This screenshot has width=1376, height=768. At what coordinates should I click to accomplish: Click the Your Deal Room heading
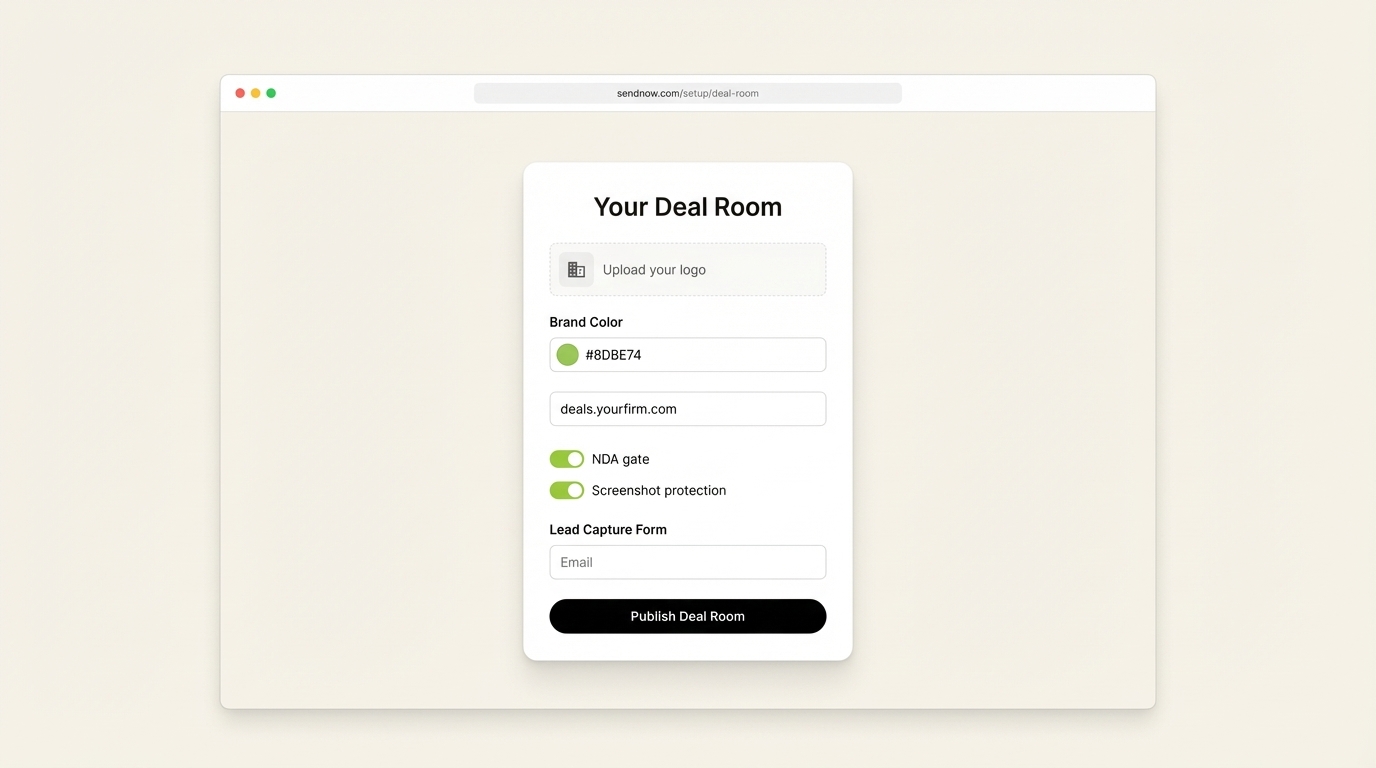pos(687,206)
